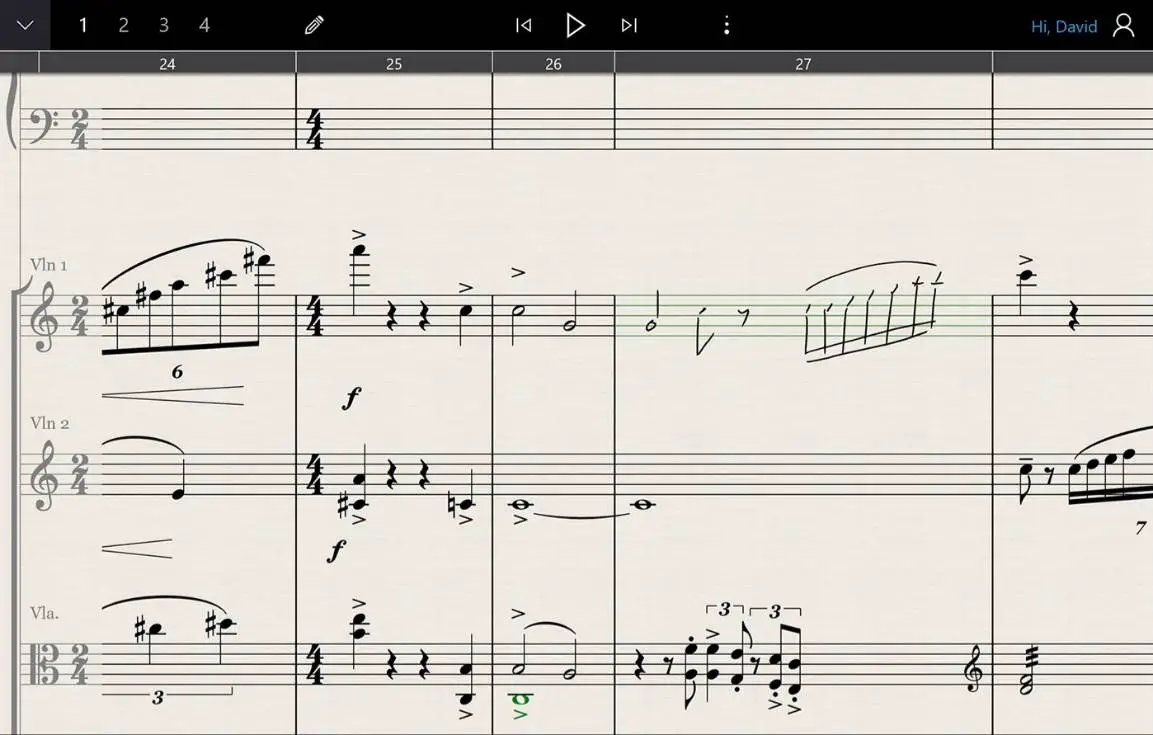
Task: Select the crescendo hairpin under Violin 1 bar 24
Action: pos(173,395)
